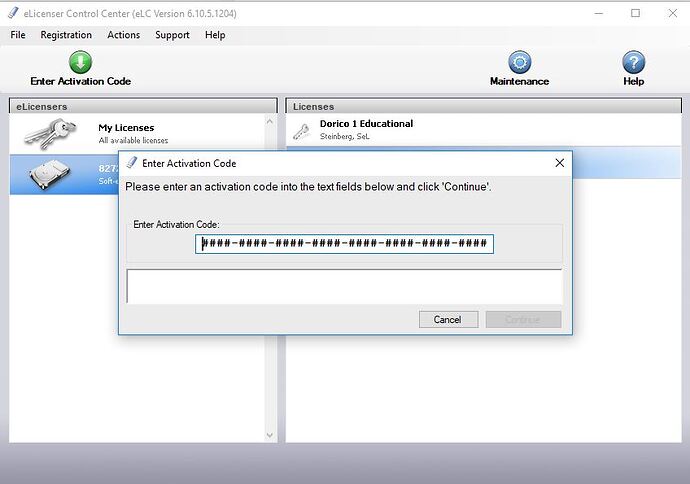
Task: Open the Maintenance gear icon
Action: pyautogui.click(x=519, y=62)
